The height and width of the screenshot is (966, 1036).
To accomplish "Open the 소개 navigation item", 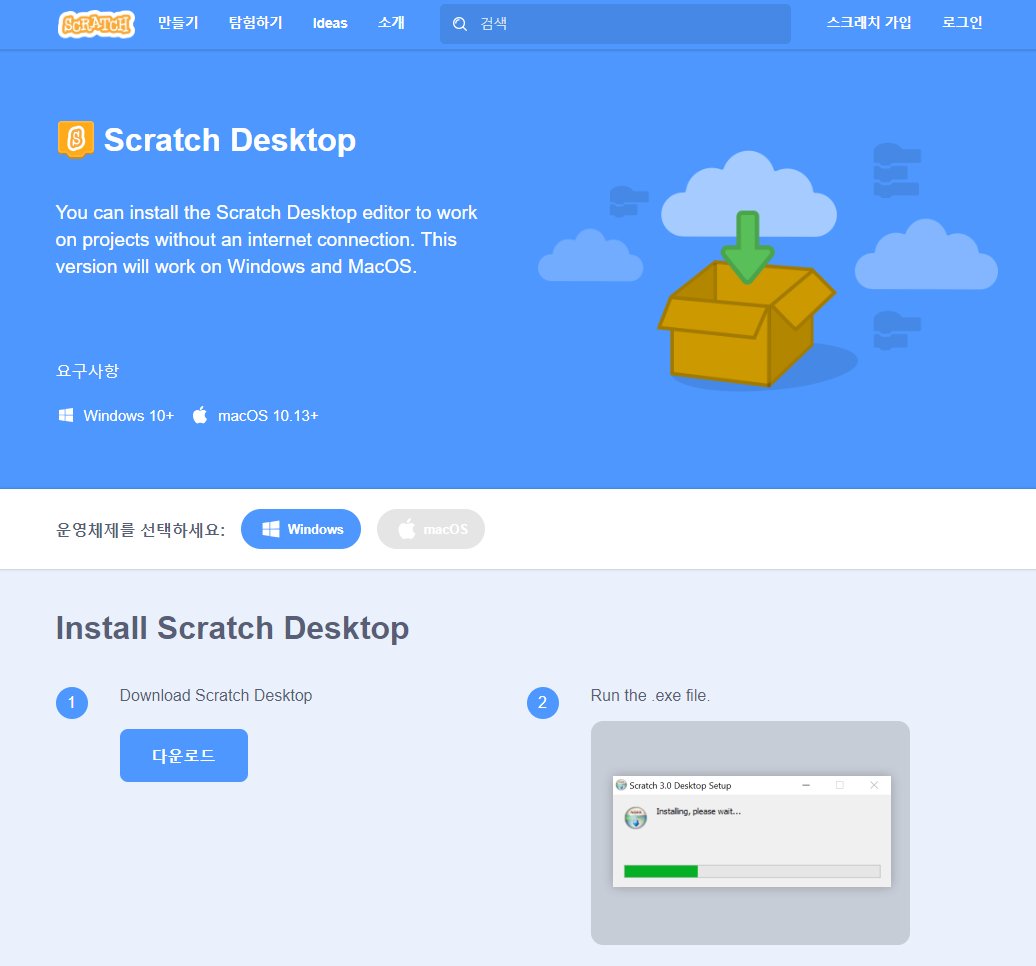I will point(391,23).
